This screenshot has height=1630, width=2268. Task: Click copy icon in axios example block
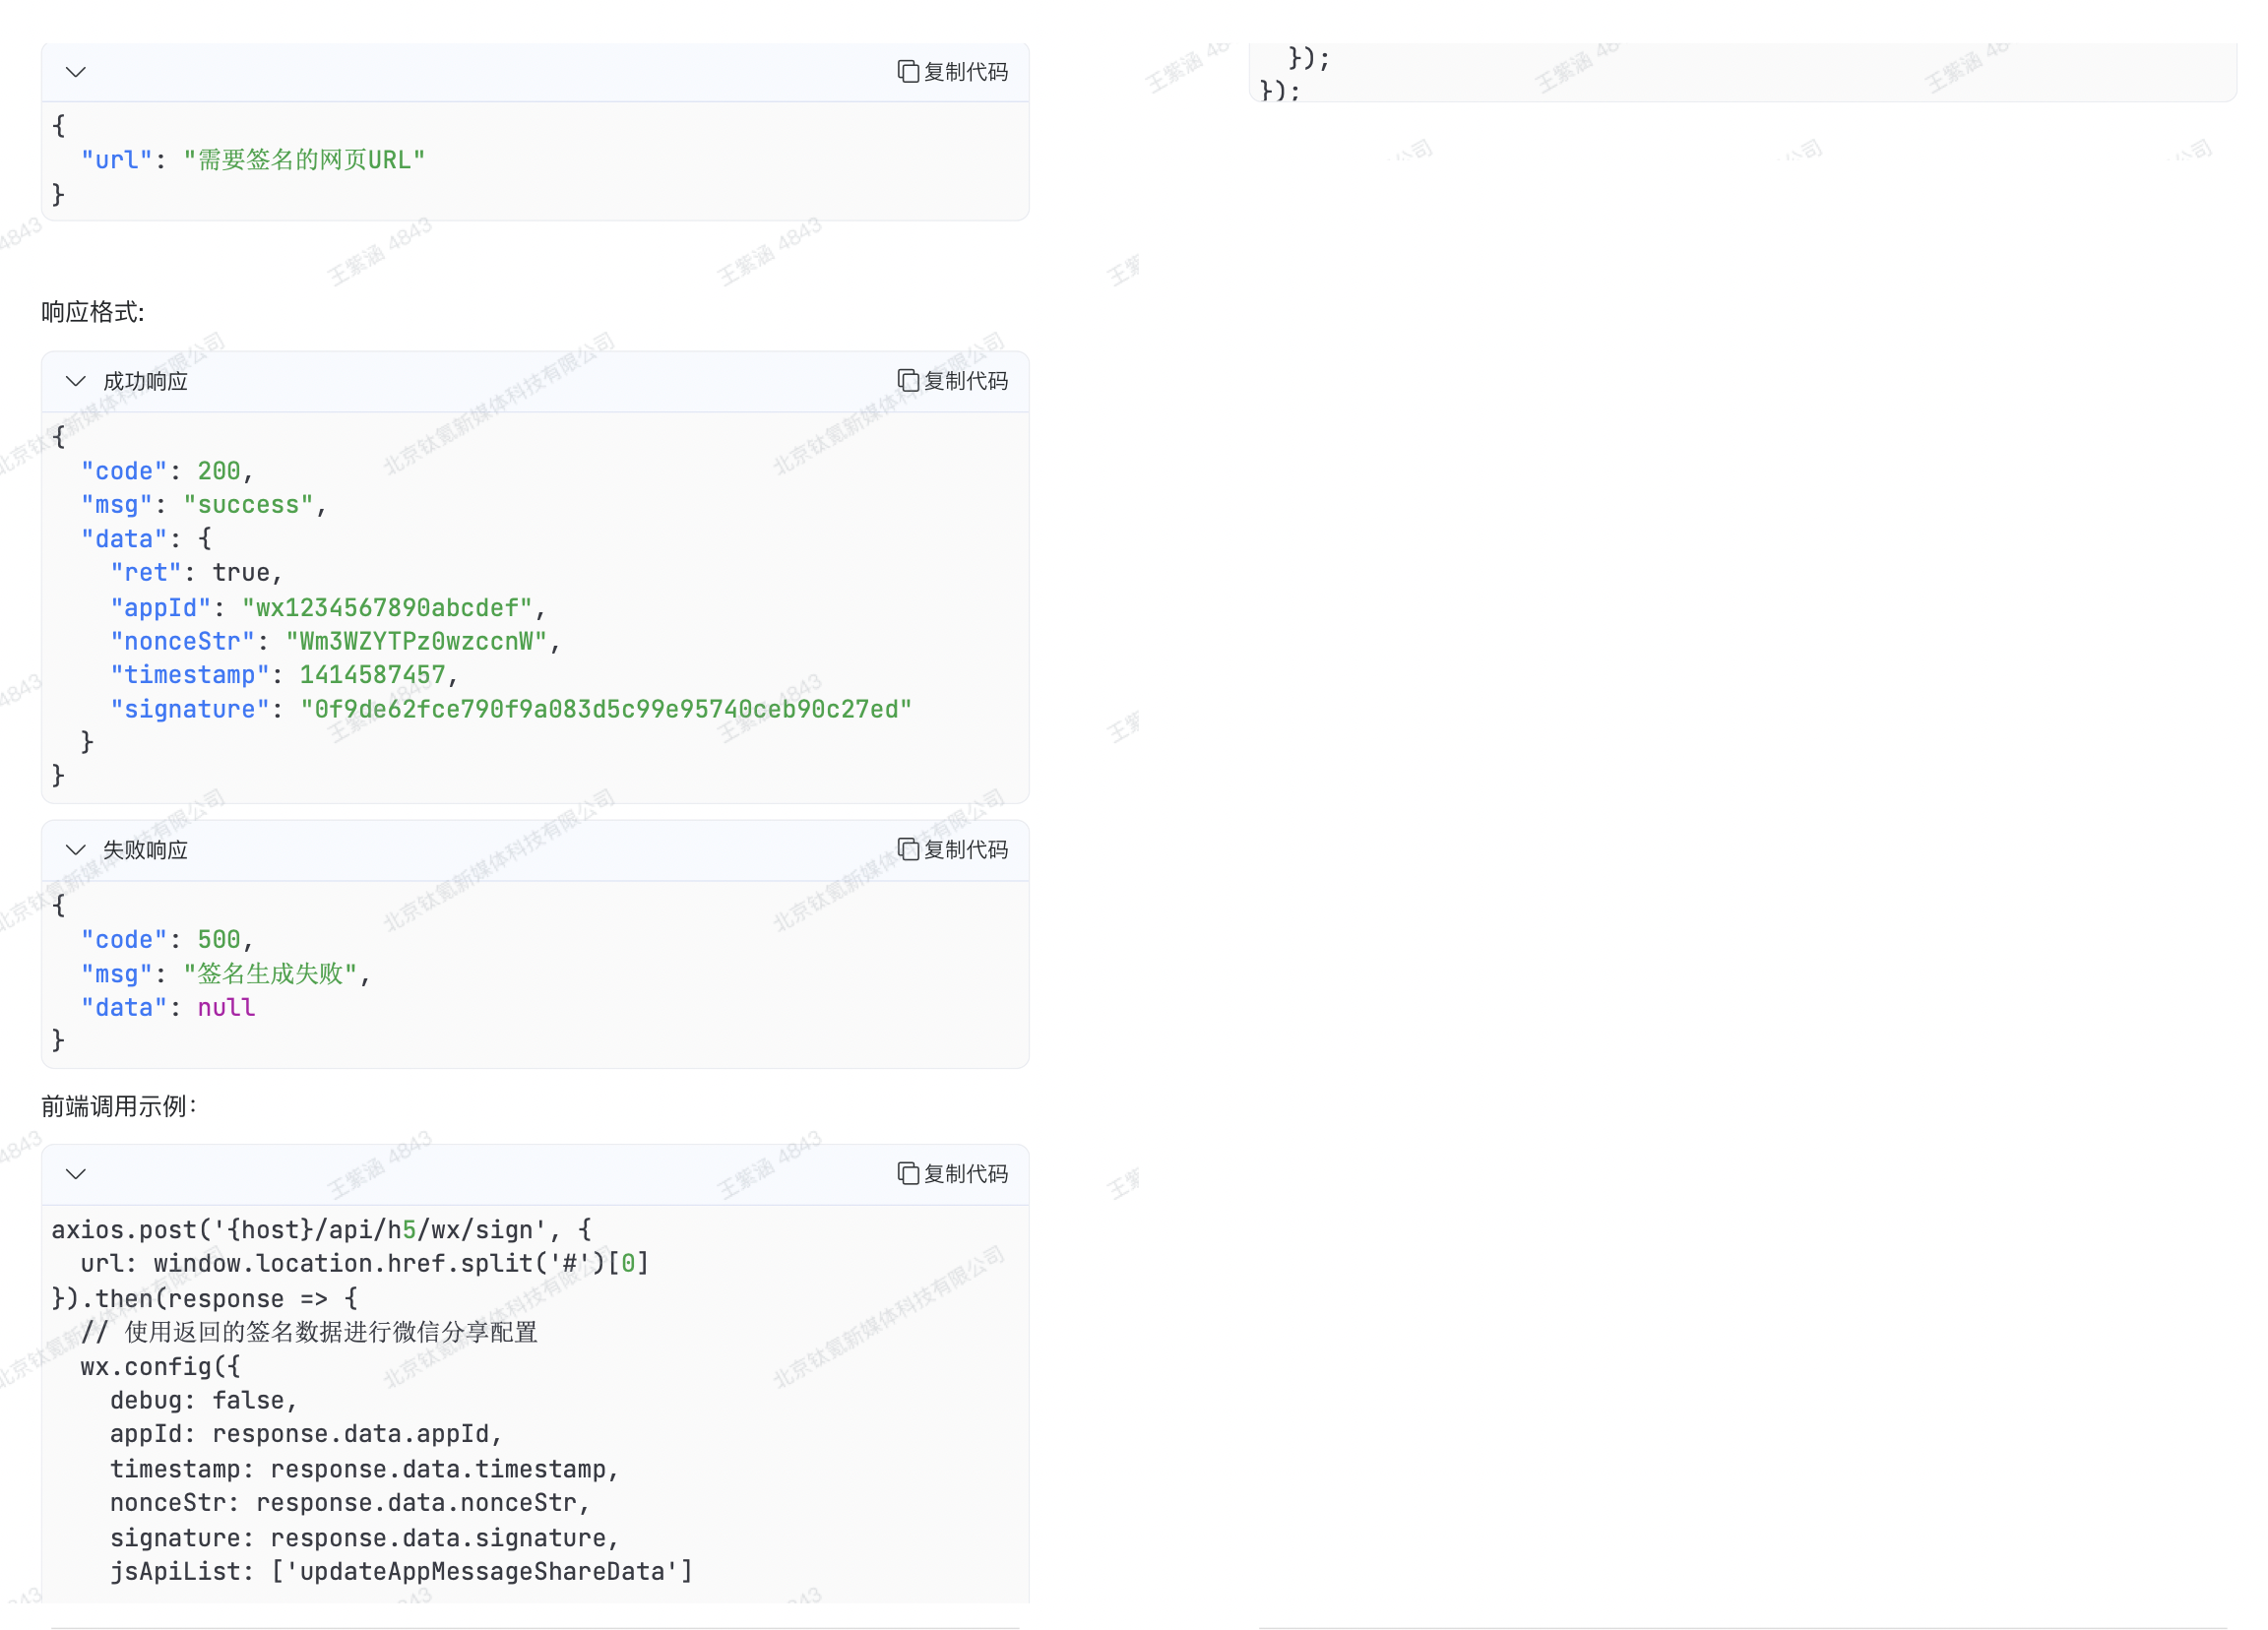pyautogui.click(x=907, y=1174)
